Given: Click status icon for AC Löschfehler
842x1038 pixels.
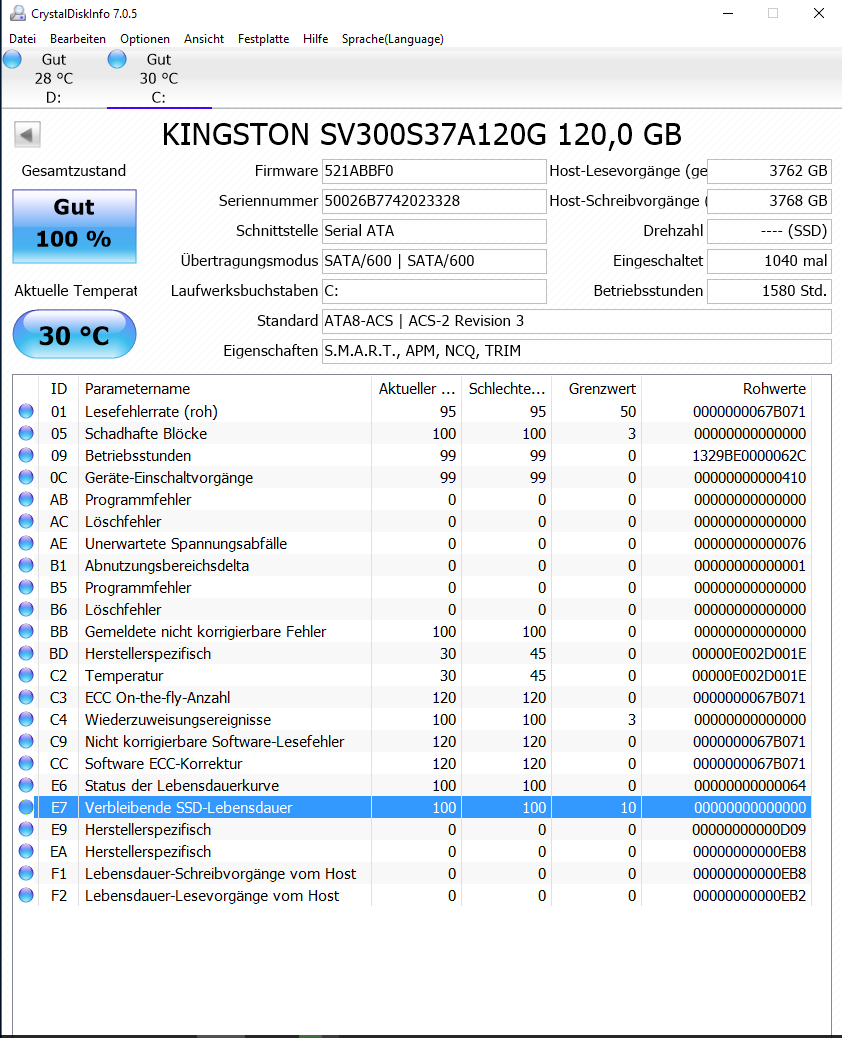Looking at the screenshot, I should click(x=26, y=521).
